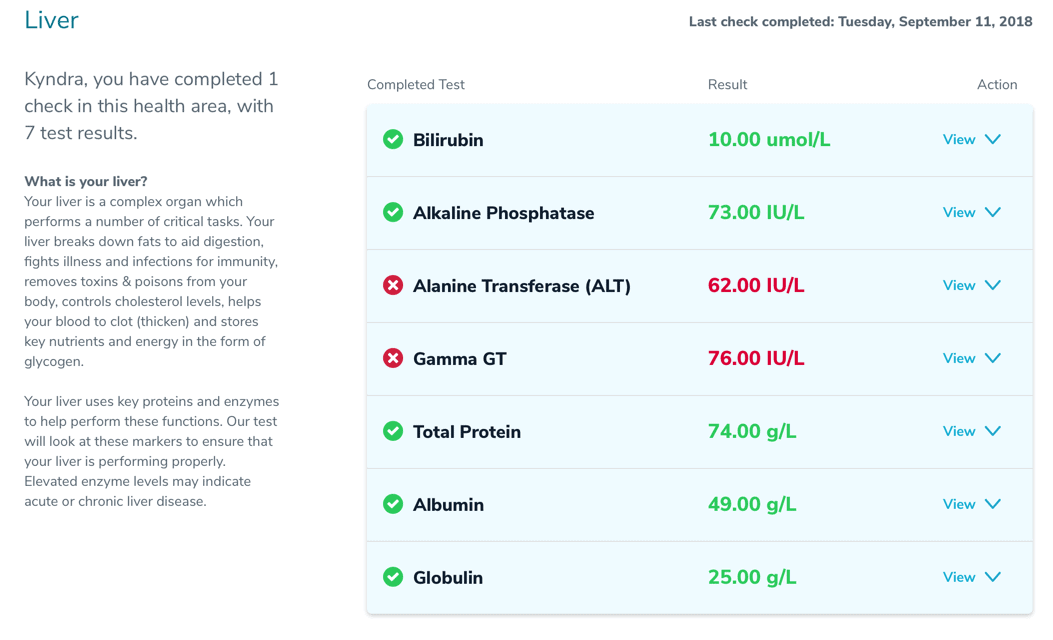Expand the Alkaline Phosphatase row chevron
The height and width of the screenshot is (640, 1053).
click(x=993, y=212)
